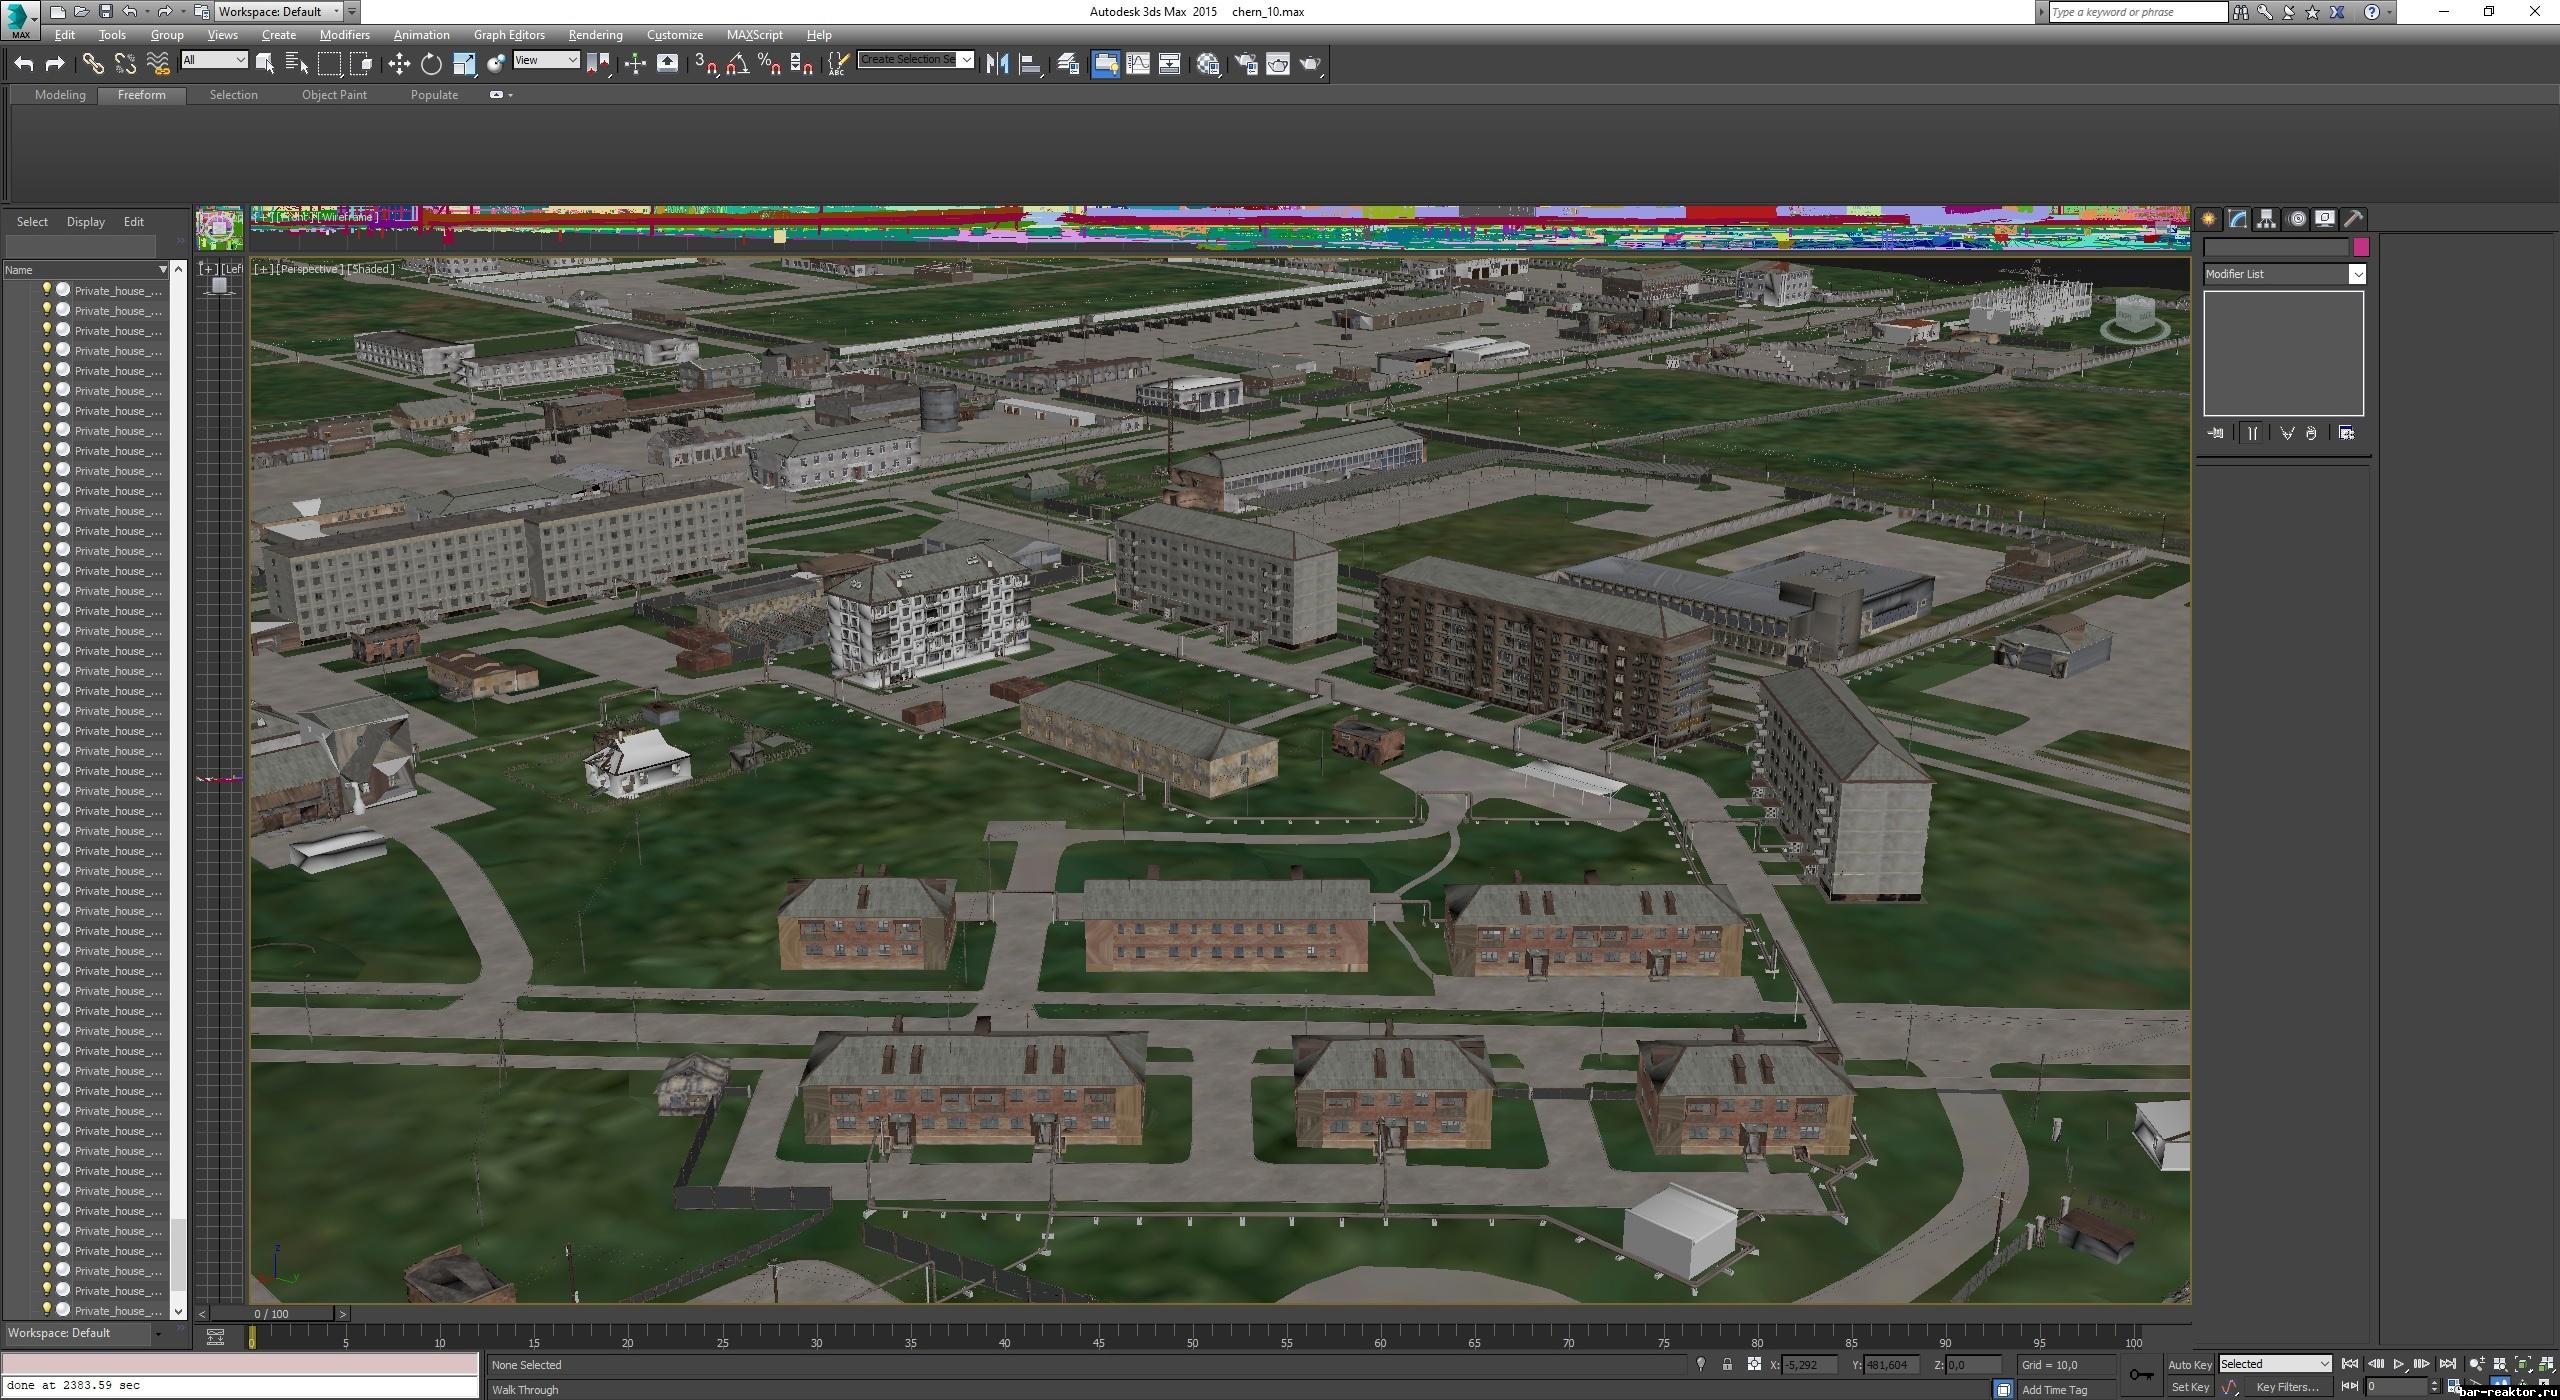The width and height of the screenshot is (2560, 1400).
Task: Open the Align tool
Action: 1030,64
